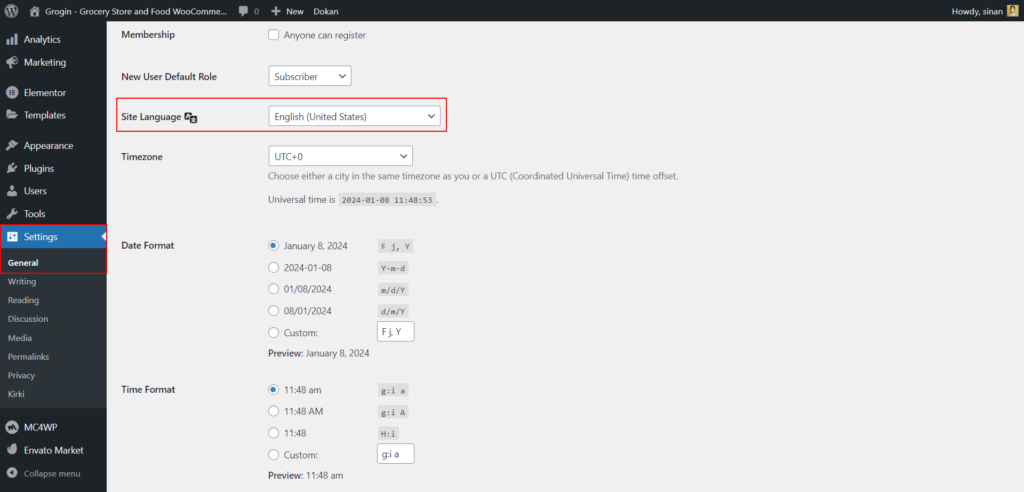
Task: Open the Timezone UTC+0 dropdown
Action: coord(340,156)
